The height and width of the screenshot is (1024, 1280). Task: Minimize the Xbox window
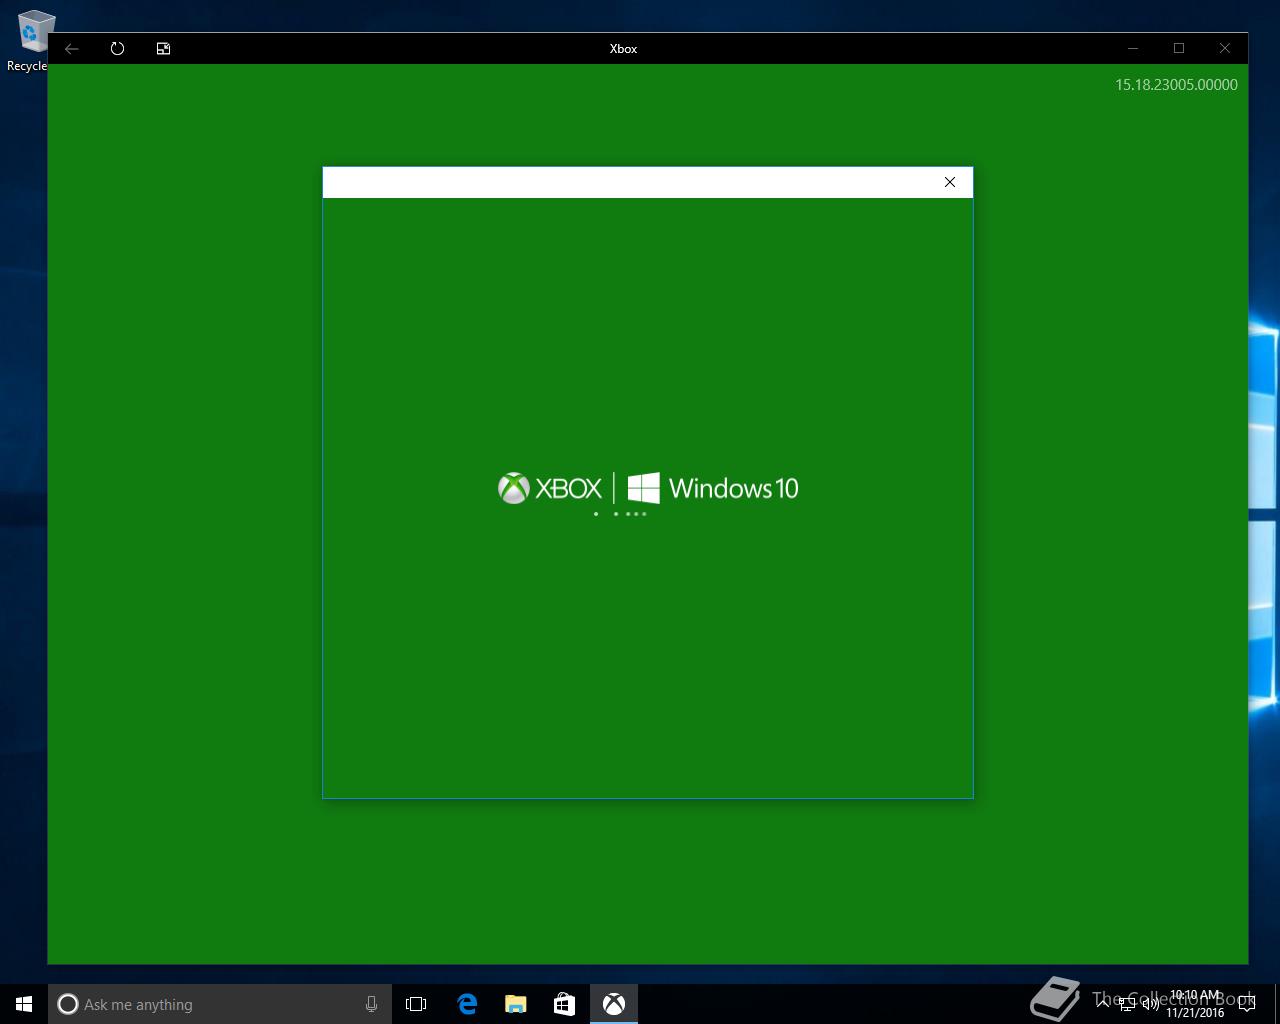pyautogui.click(x=1133, y=48)
